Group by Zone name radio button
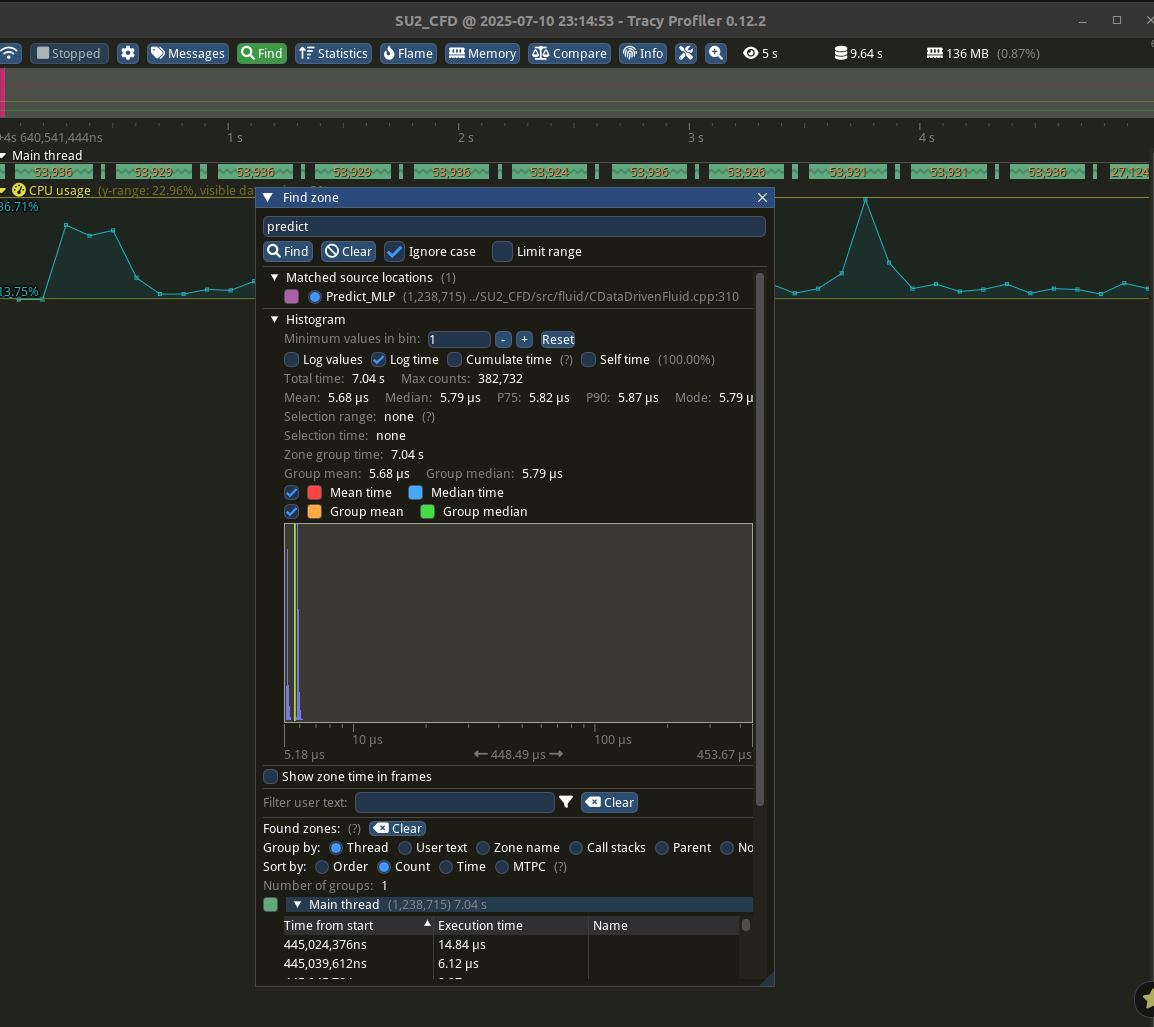The width and height of the screenshot is (1154, 1027). click(x=483, y=848)
